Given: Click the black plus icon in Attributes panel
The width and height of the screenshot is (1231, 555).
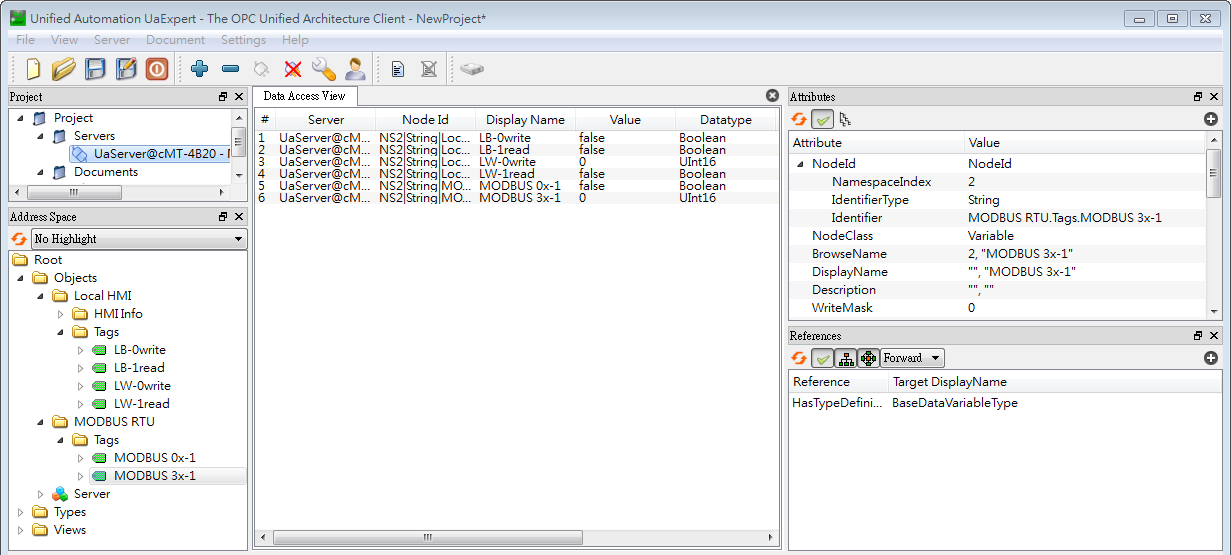Looking at the screenshot, I should pyautogui.click(x=1211, y=119).
